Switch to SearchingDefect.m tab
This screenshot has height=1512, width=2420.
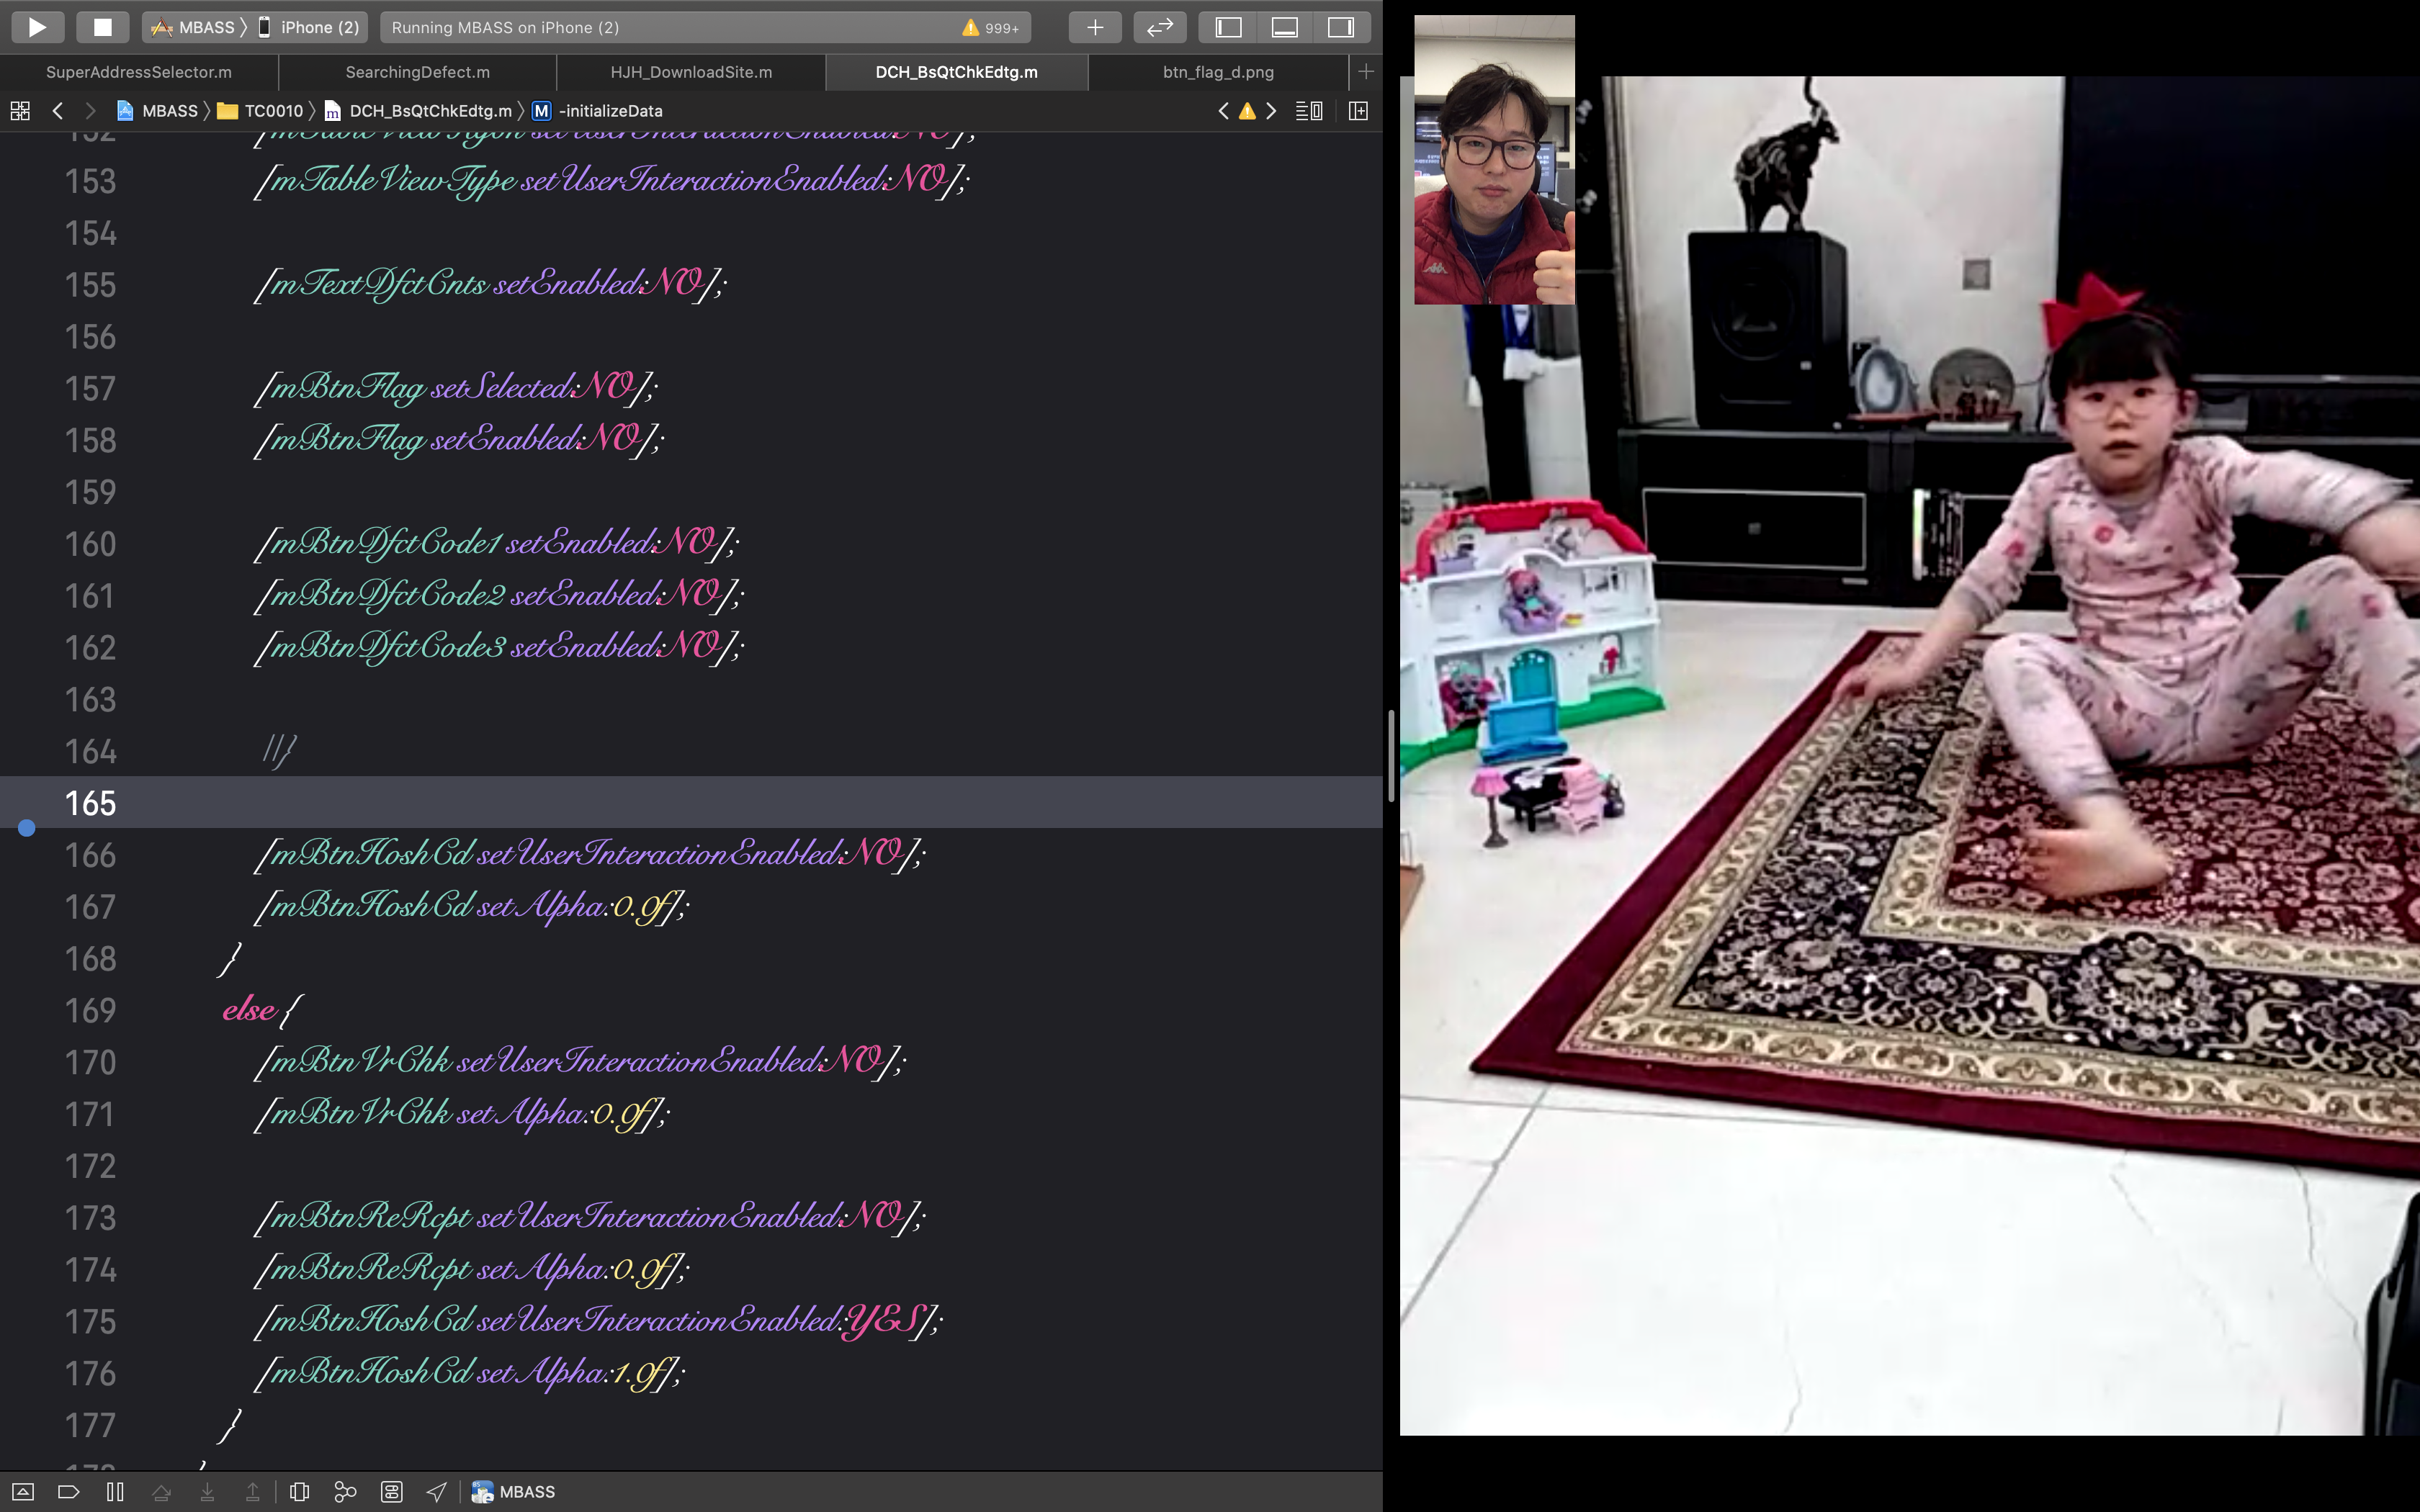(417, 72)
